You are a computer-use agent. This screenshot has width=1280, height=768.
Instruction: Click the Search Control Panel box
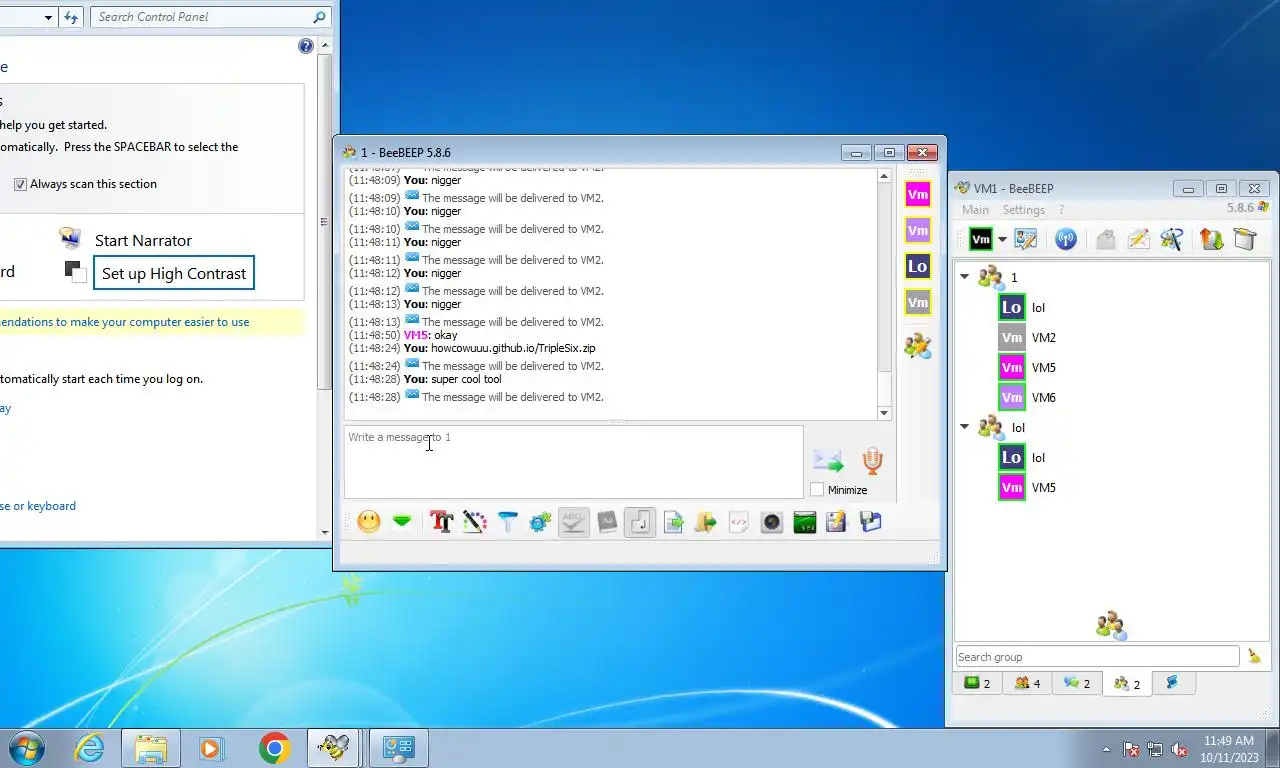pos(211,17)
